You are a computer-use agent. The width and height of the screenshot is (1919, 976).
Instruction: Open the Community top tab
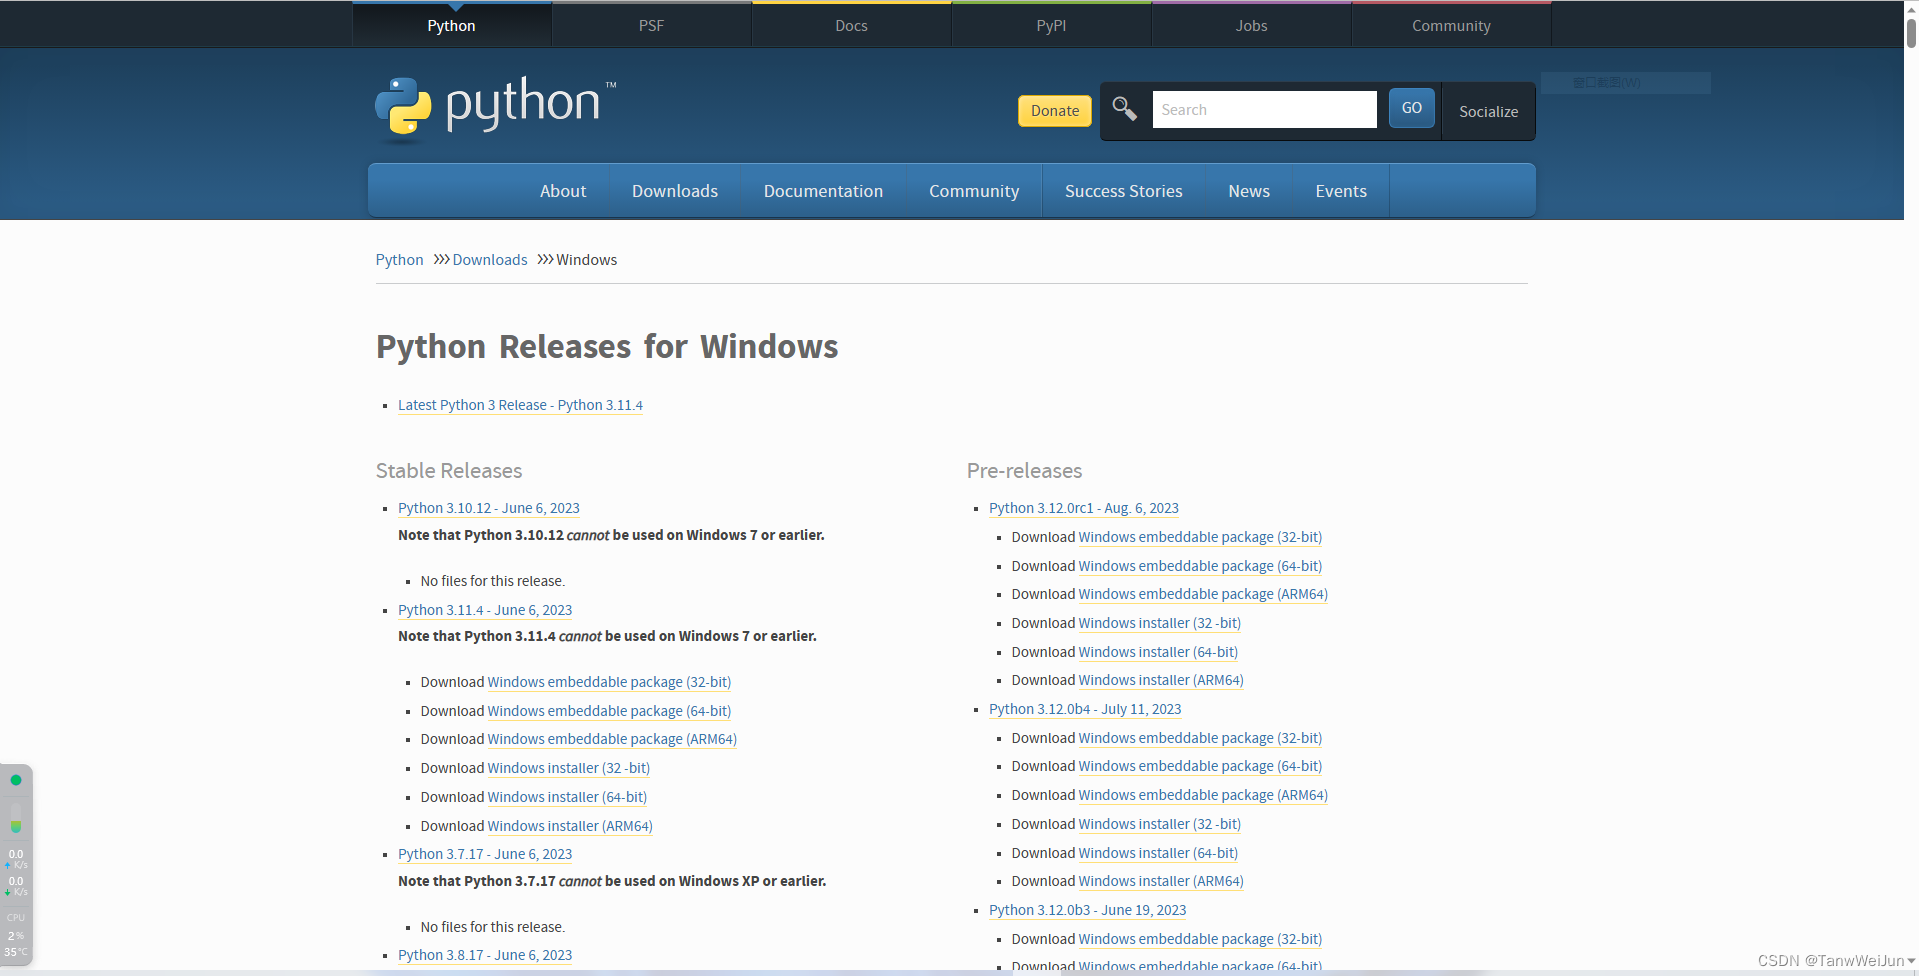1451,26
